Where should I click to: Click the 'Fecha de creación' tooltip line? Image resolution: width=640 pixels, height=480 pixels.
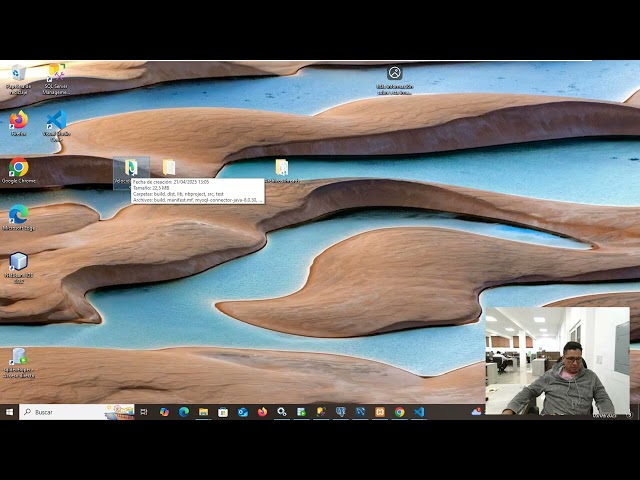click(171, 182)
